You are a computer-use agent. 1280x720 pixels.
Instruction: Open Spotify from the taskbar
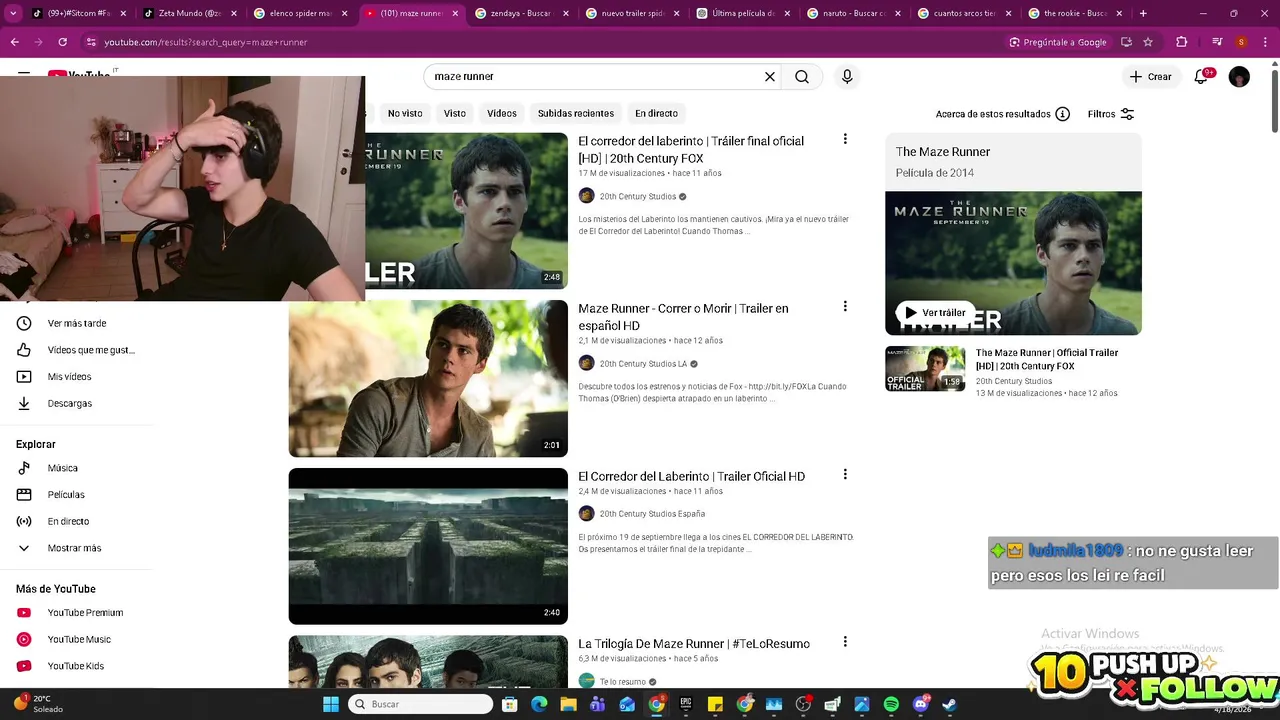point(891,704)
